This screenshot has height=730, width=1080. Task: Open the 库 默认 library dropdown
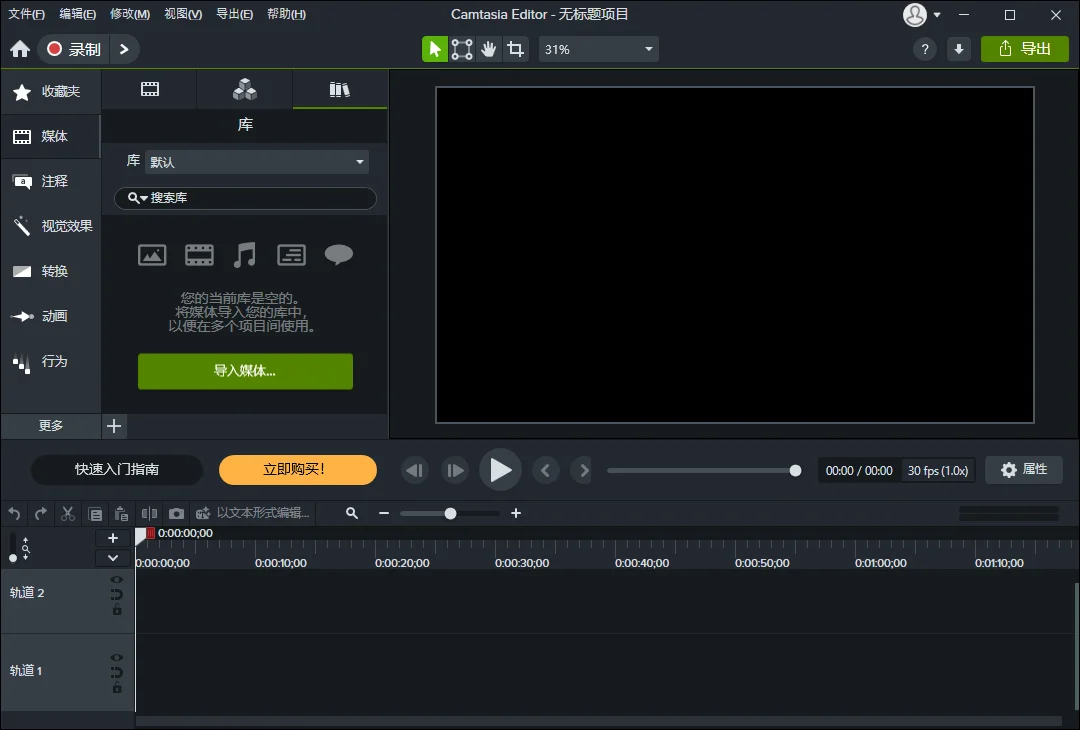pyautogui.click(x=257, y=162)
